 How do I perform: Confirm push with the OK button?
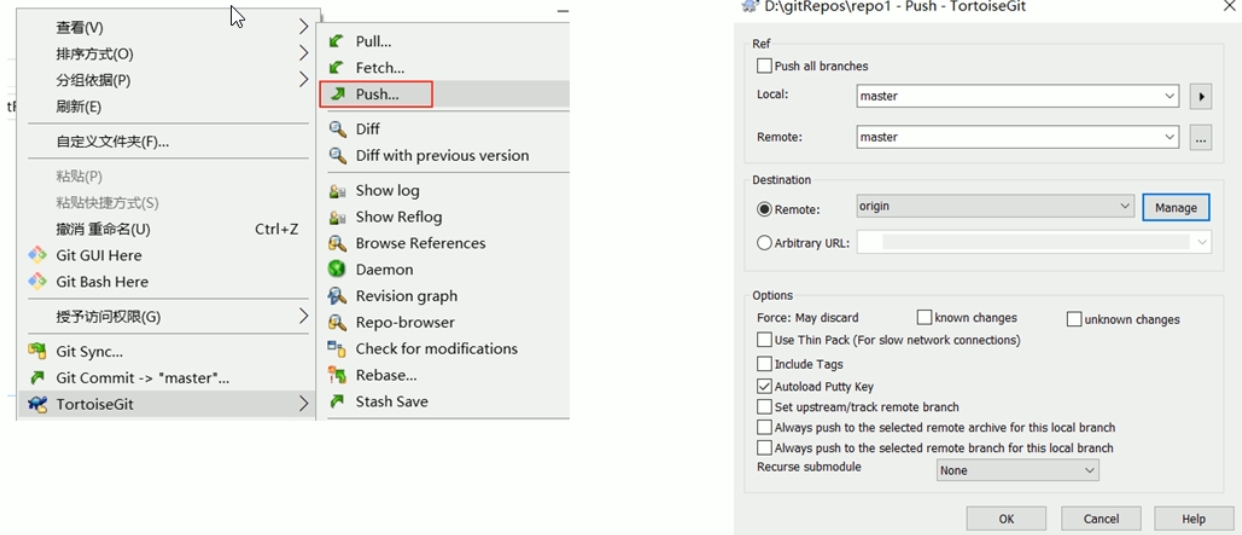coord(1006,519)
